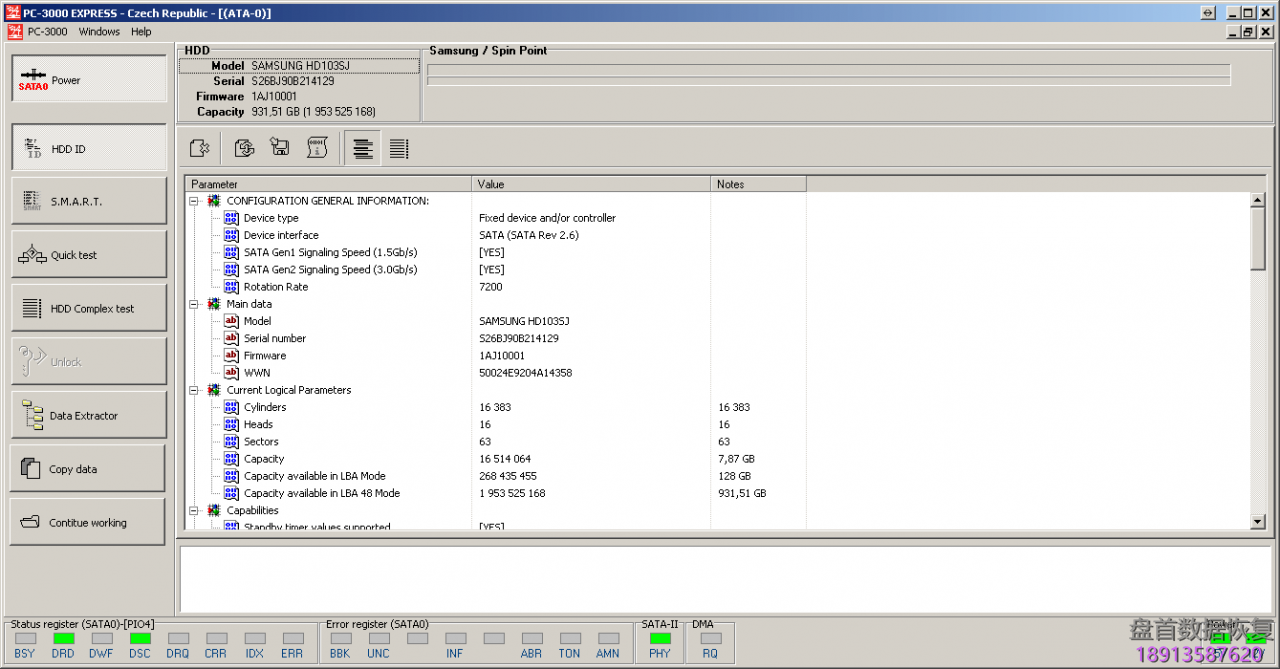Click the DRD status indicator
Image resolution: width=1280 pixels, height=669 pixels.
click(x=64, y=638)
